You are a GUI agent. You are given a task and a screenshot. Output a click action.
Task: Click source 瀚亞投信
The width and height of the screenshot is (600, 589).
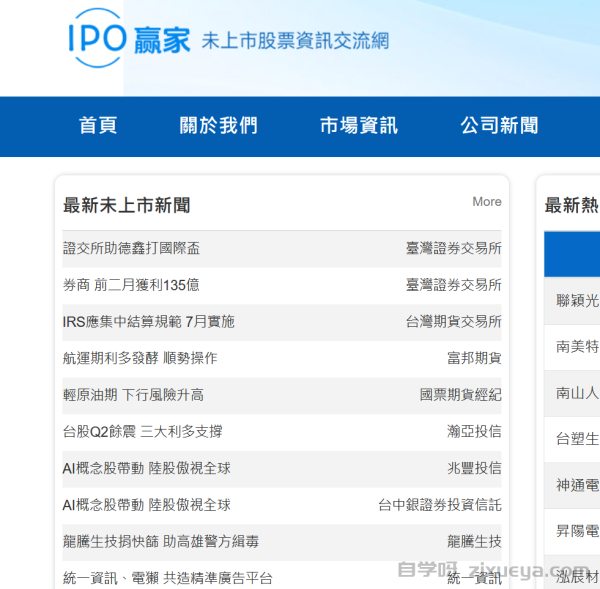coord(474,432)
